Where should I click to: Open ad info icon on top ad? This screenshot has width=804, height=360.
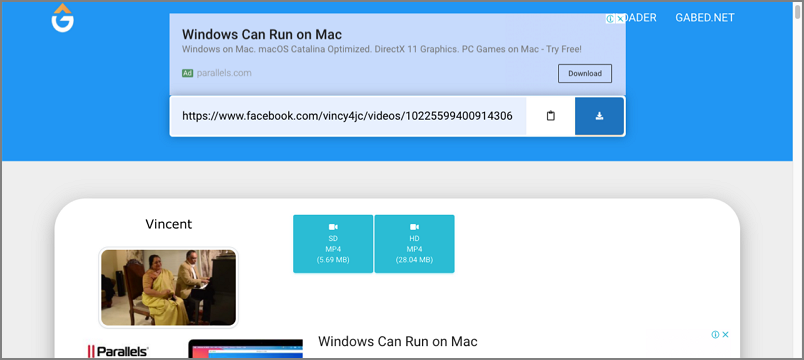point(610,19)
